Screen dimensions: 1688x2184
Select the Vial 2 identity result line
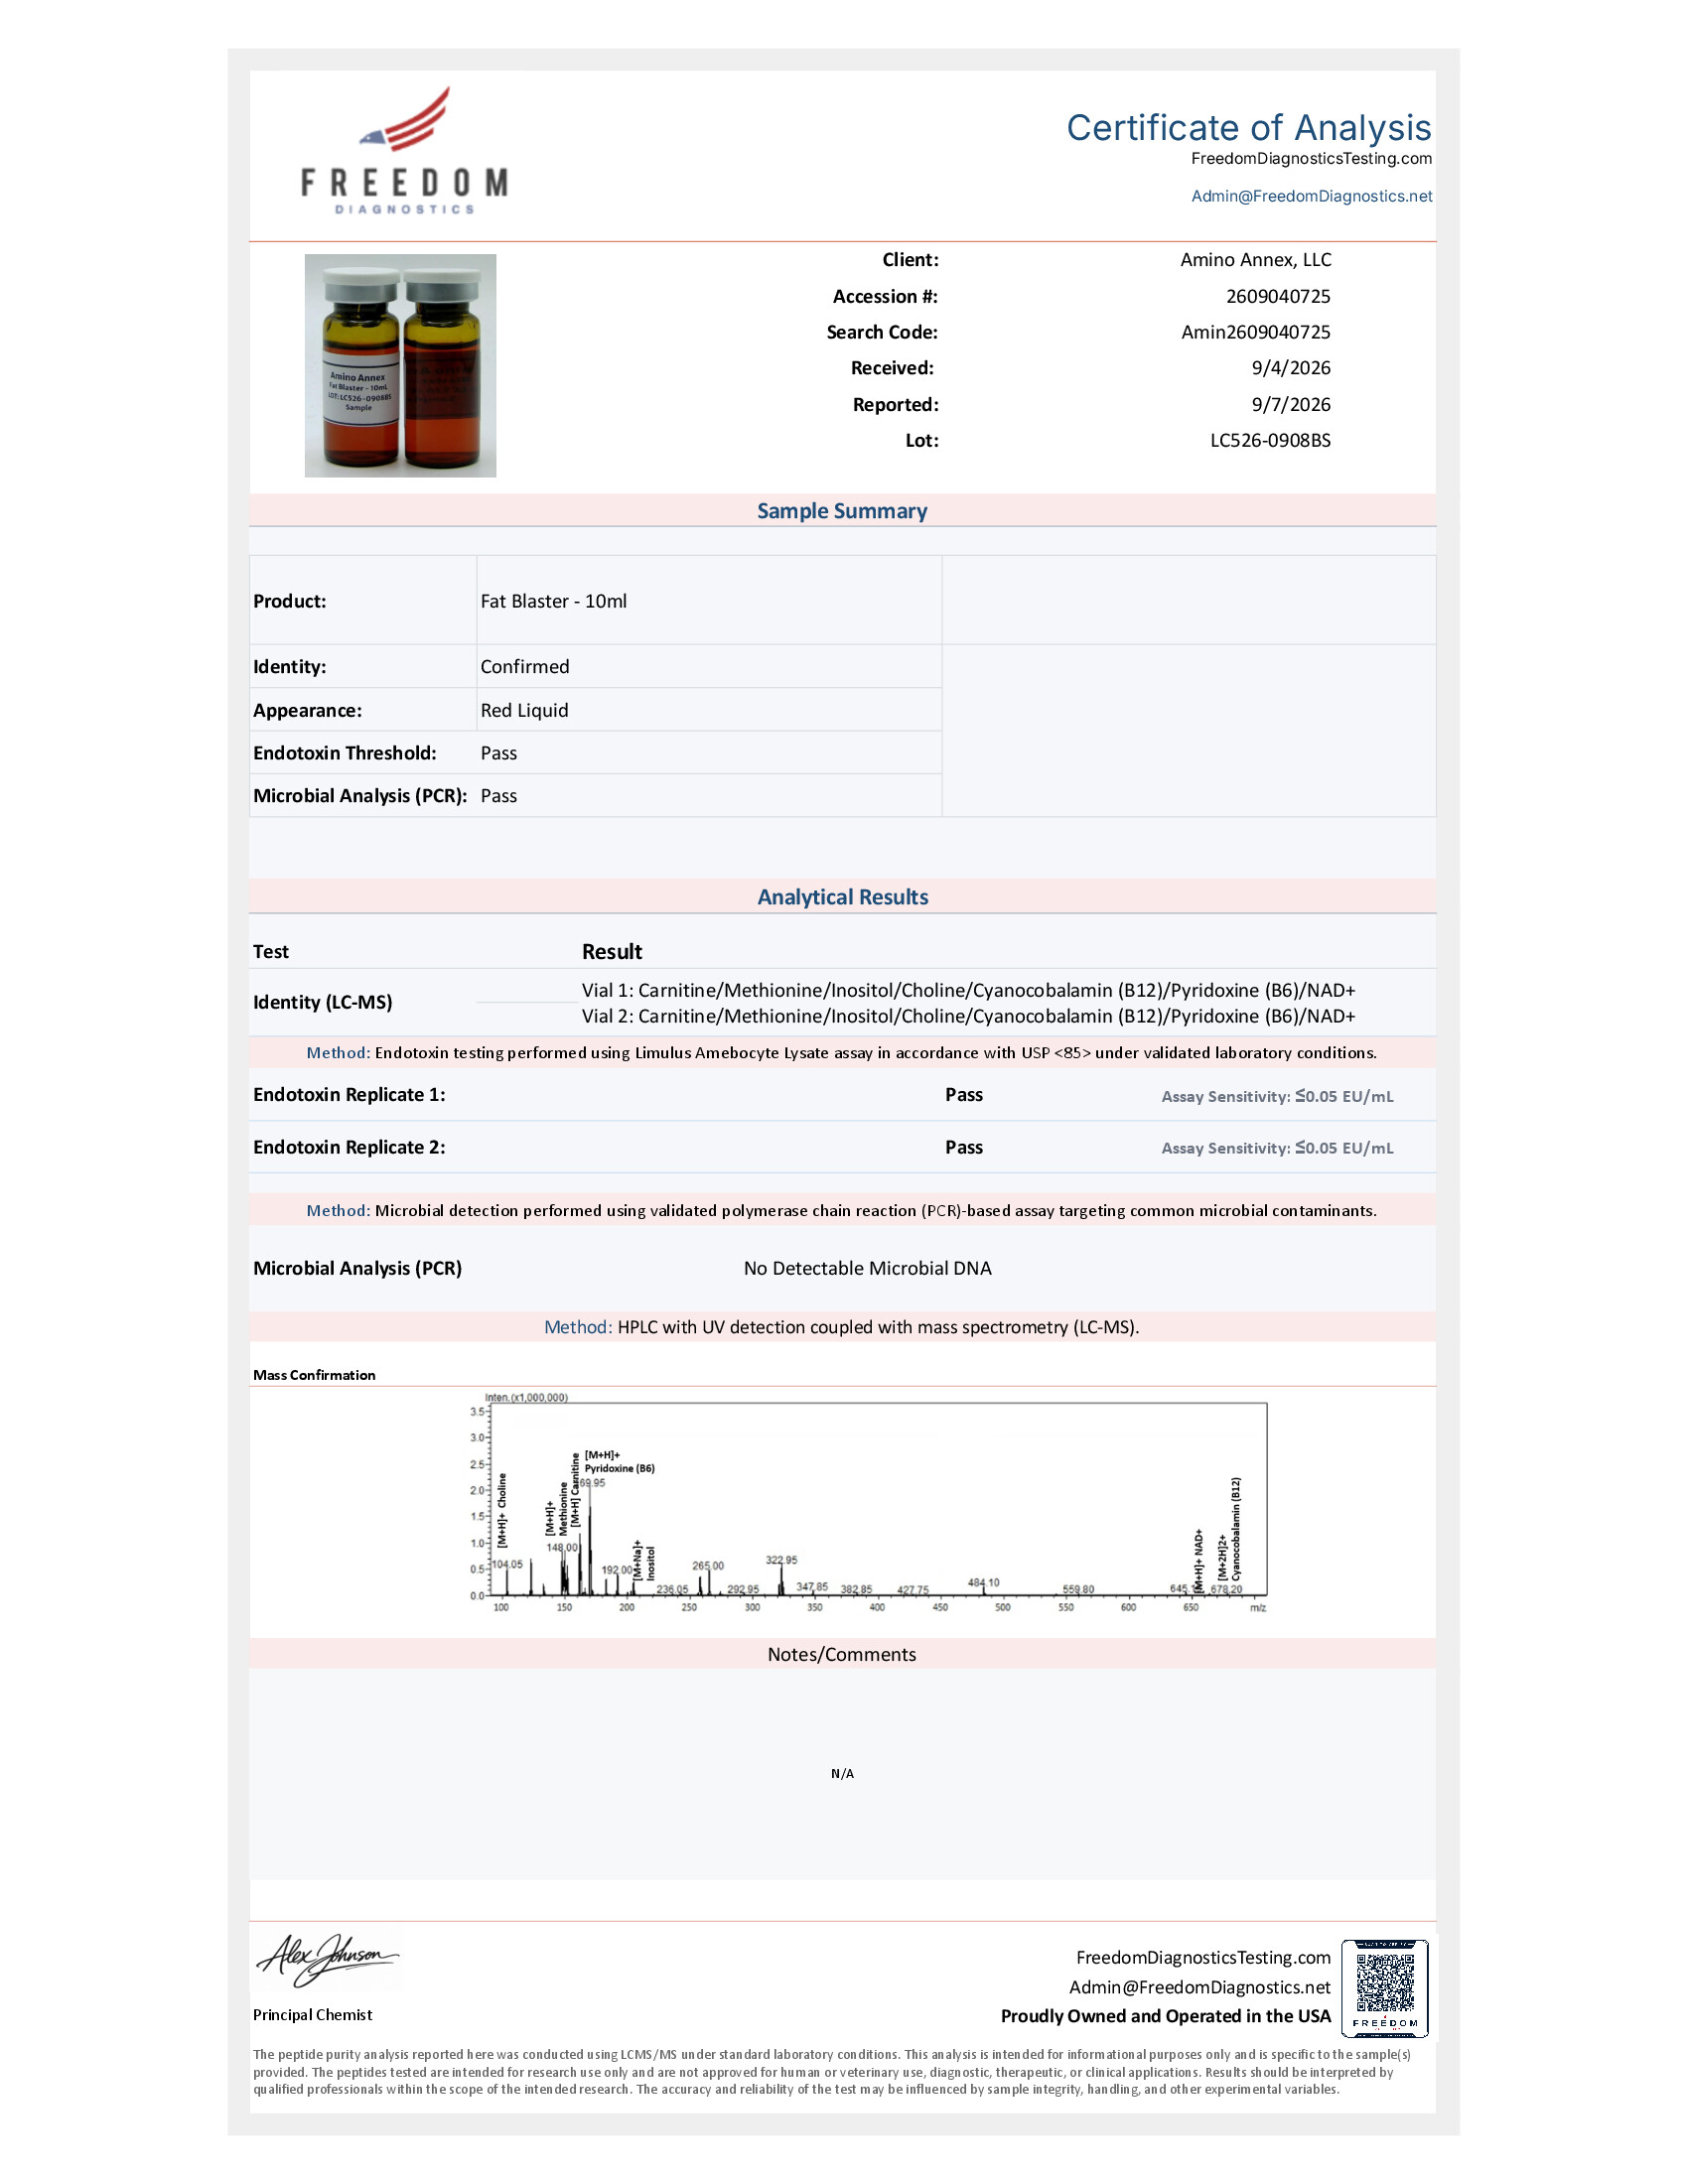[968, 1016]
